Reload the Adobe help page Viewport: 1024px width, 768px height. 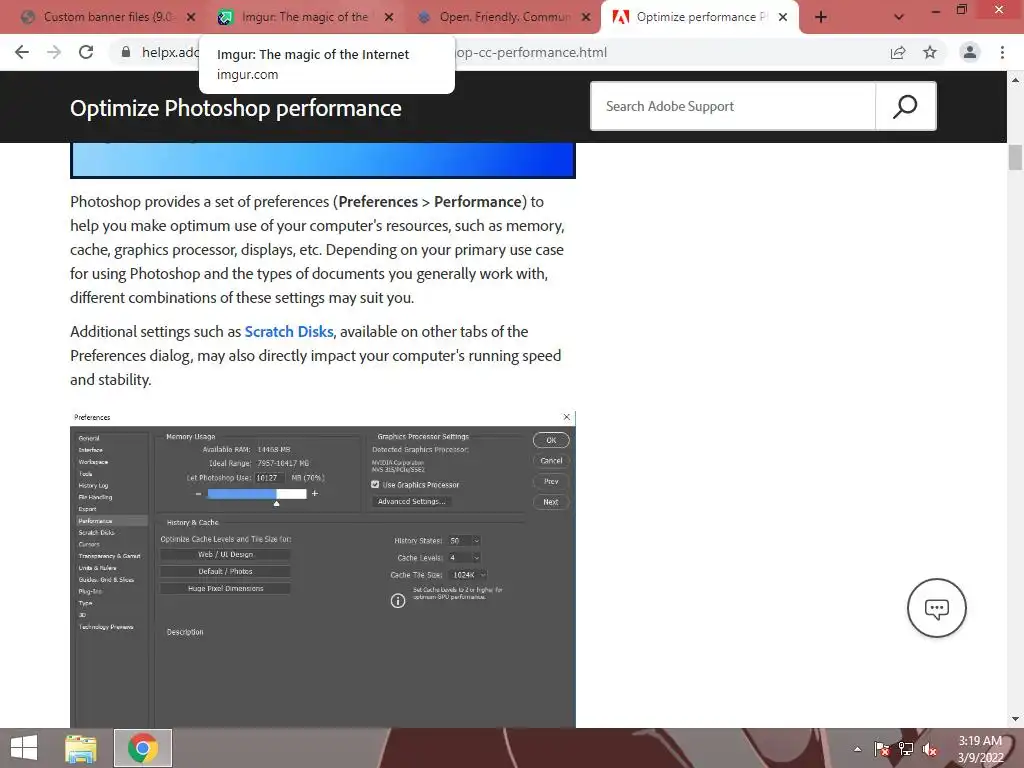tap(86, 52)
